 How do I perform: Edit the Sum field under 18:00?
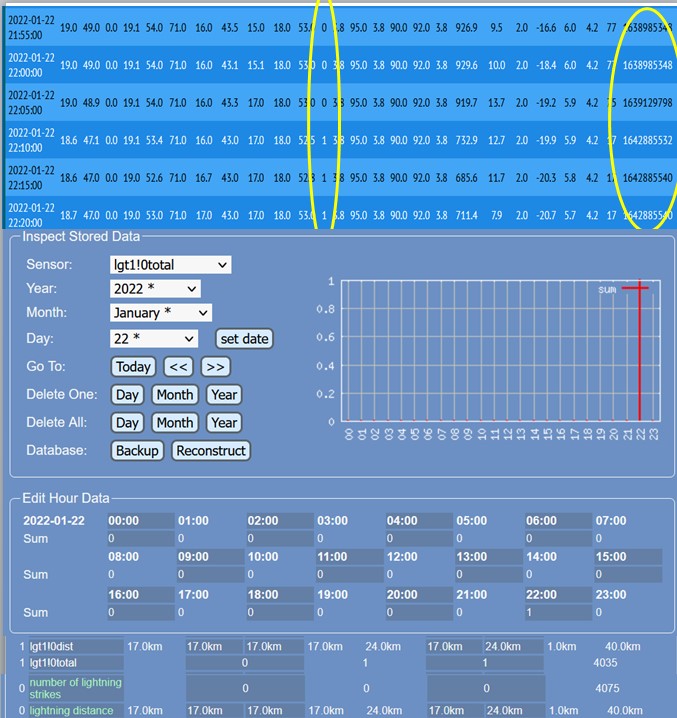tap(280, 612)
